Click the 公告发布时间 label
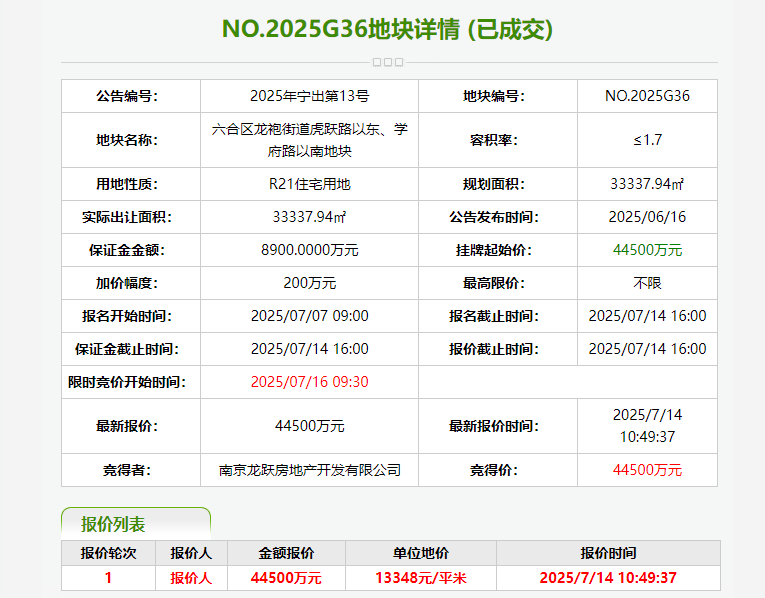 (x=494, y=217)
